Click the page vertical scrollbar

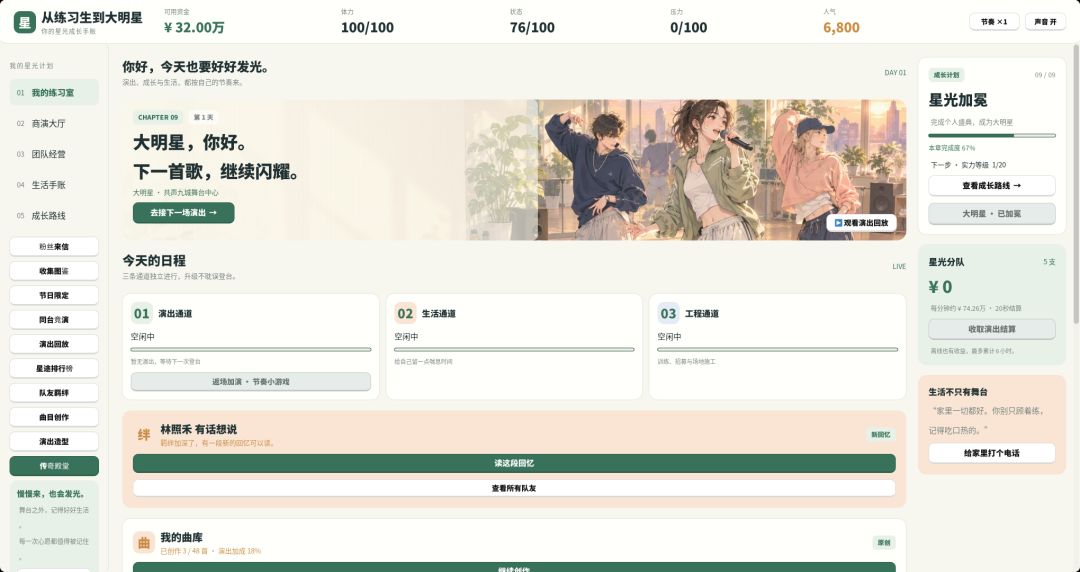click(x=1076, y=185)
